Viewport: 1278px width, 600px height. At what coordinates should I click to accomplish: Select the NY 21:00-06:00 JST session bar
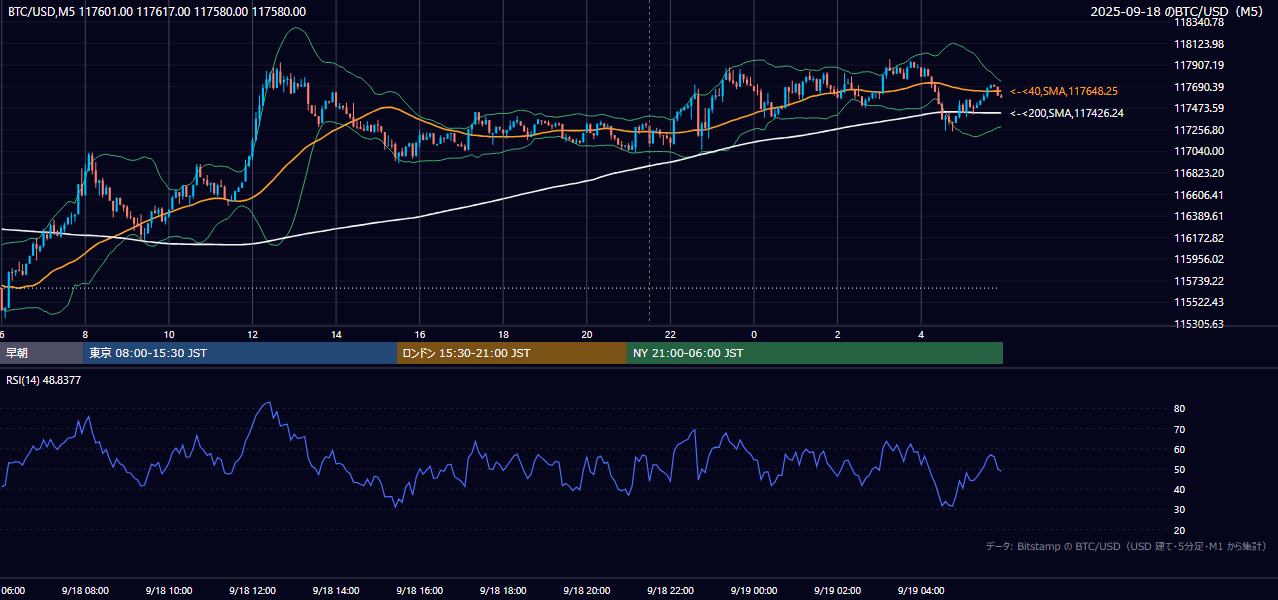coord(815,353)
